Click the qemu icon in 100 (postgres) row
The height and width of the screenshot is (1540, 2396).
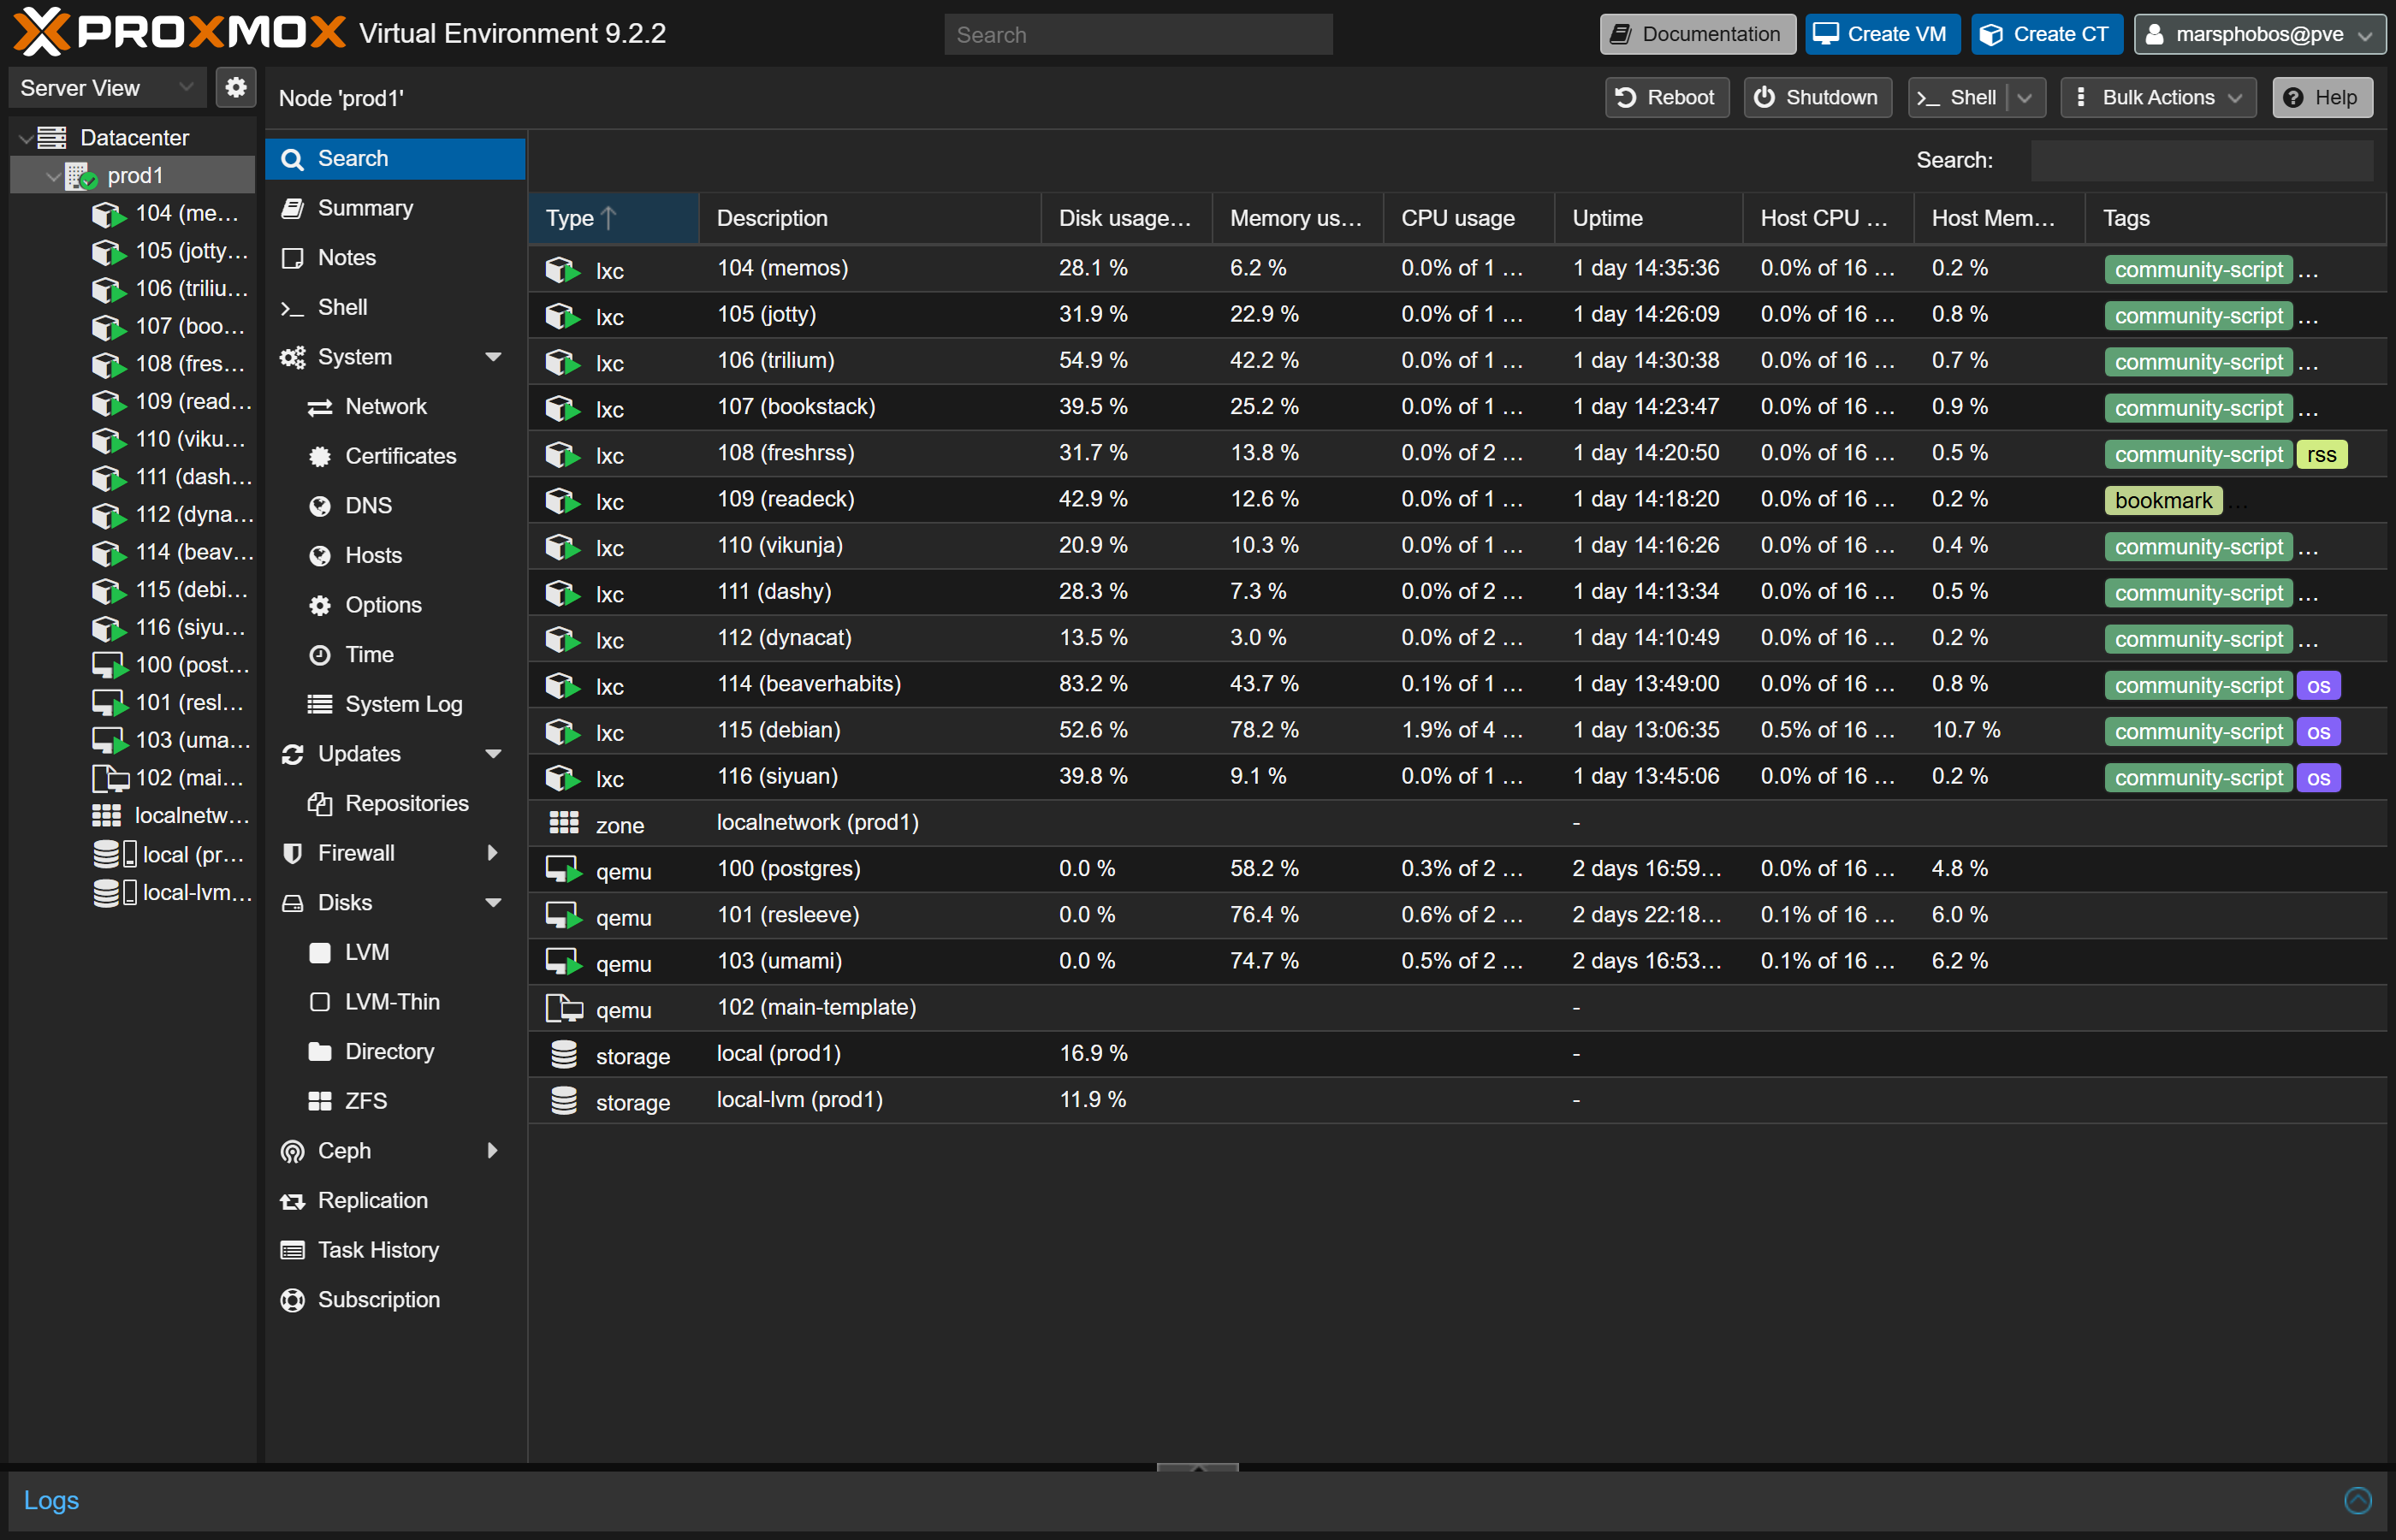562,870
